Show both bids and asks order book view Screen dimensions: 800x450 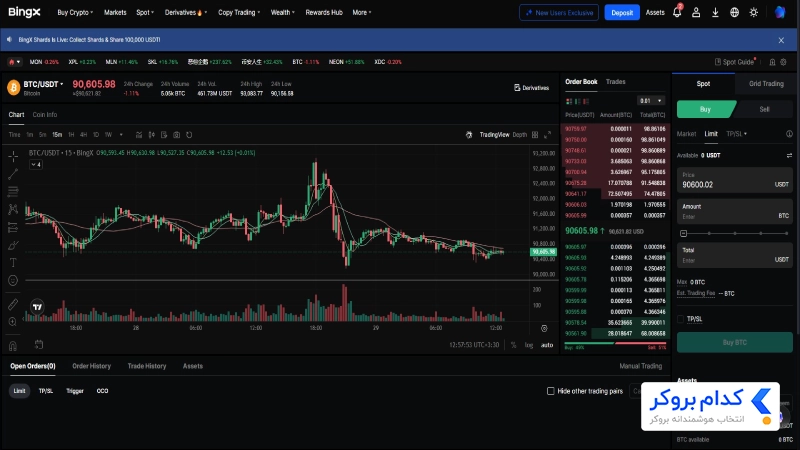tap(569, 101)
